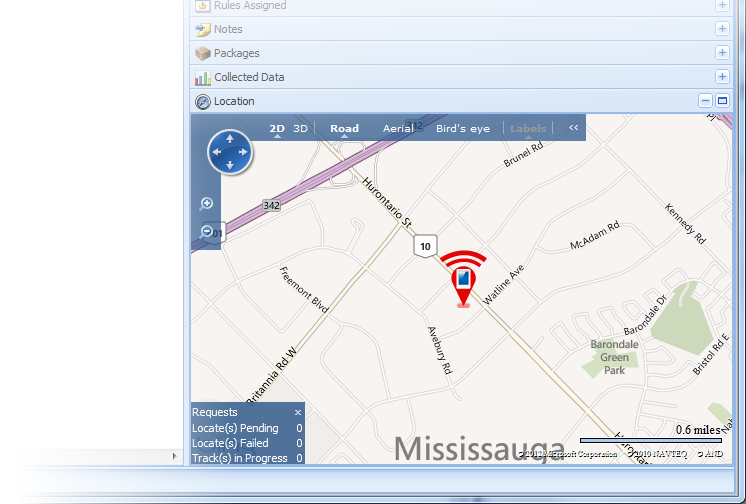
Task: Click the Location compass icon
Action: (203, 102)
